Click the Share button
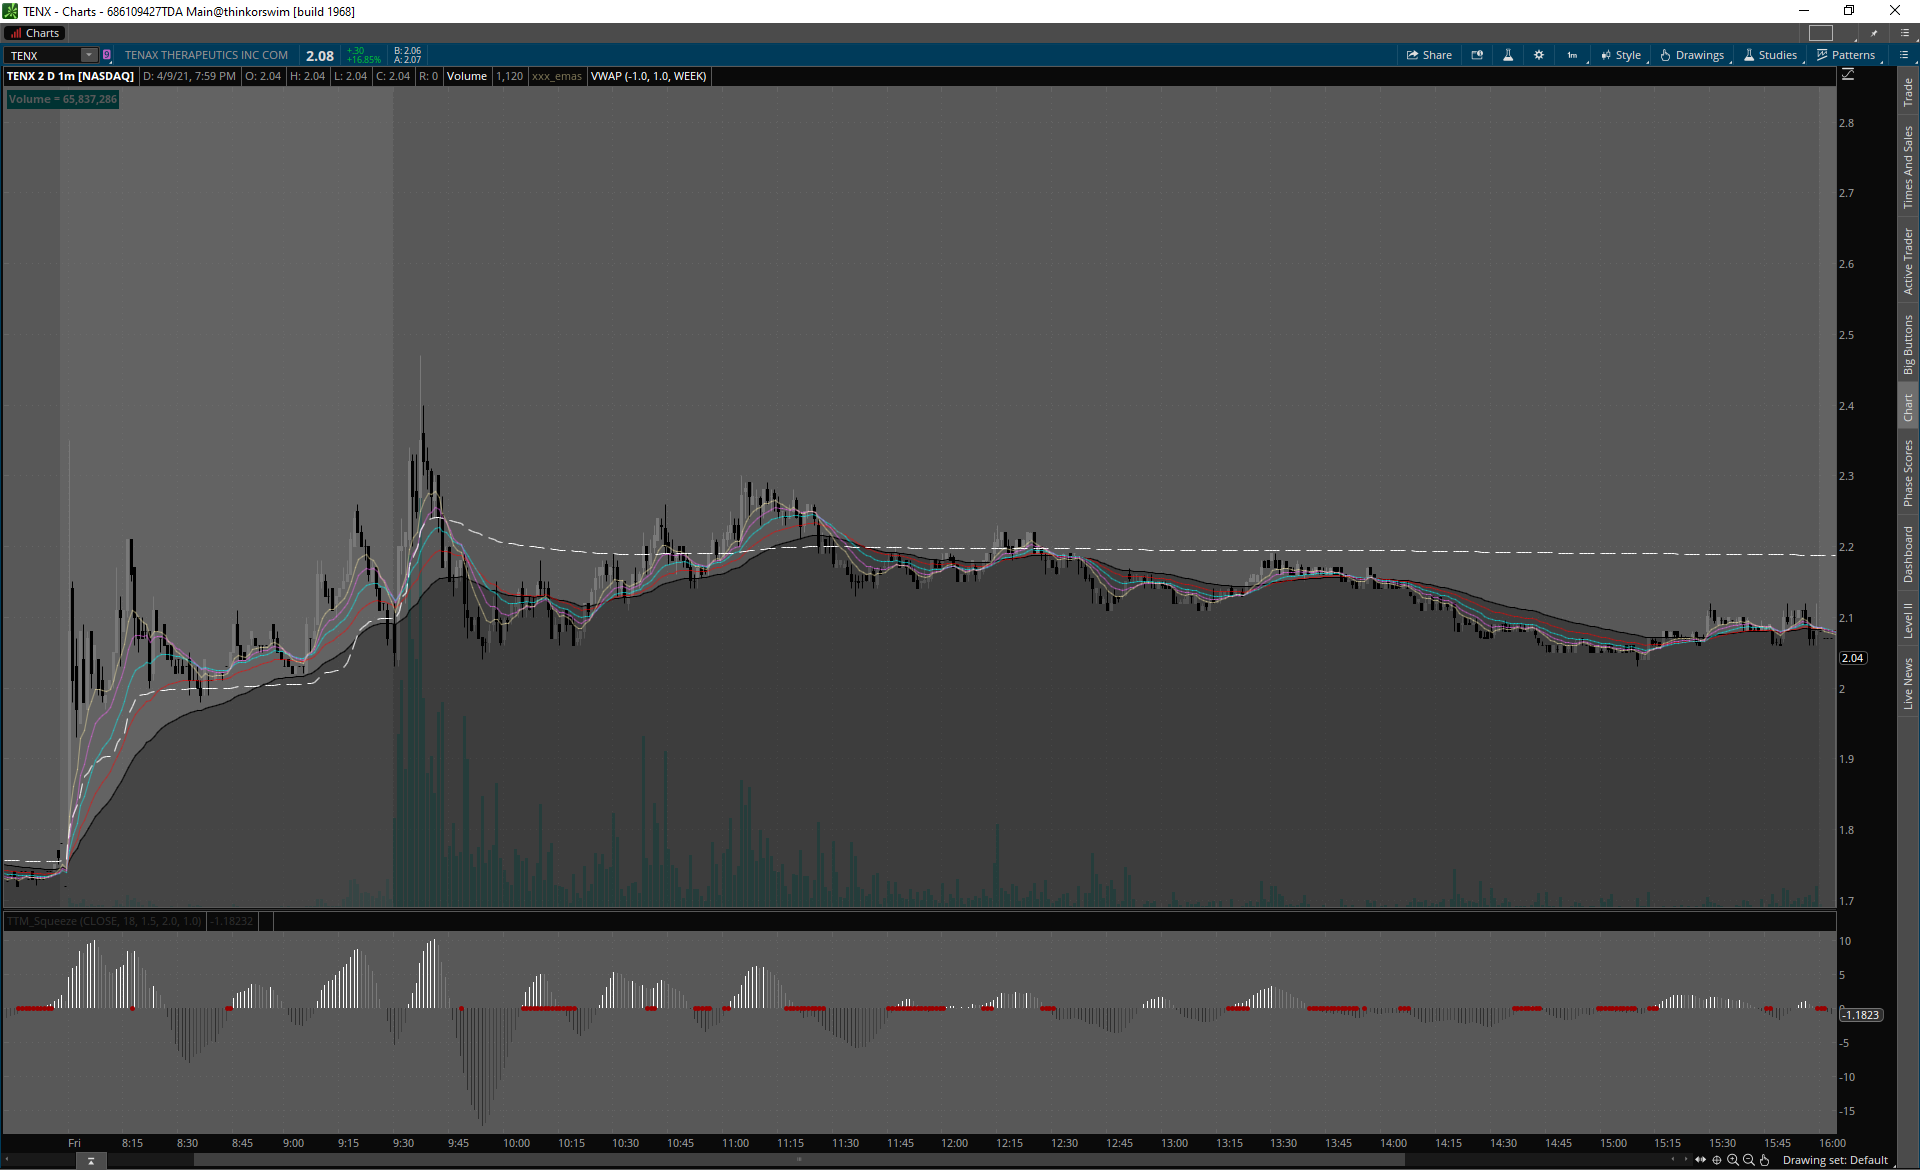Viewport: 1920px width, 1170px height. click(x=1429, y=55)
